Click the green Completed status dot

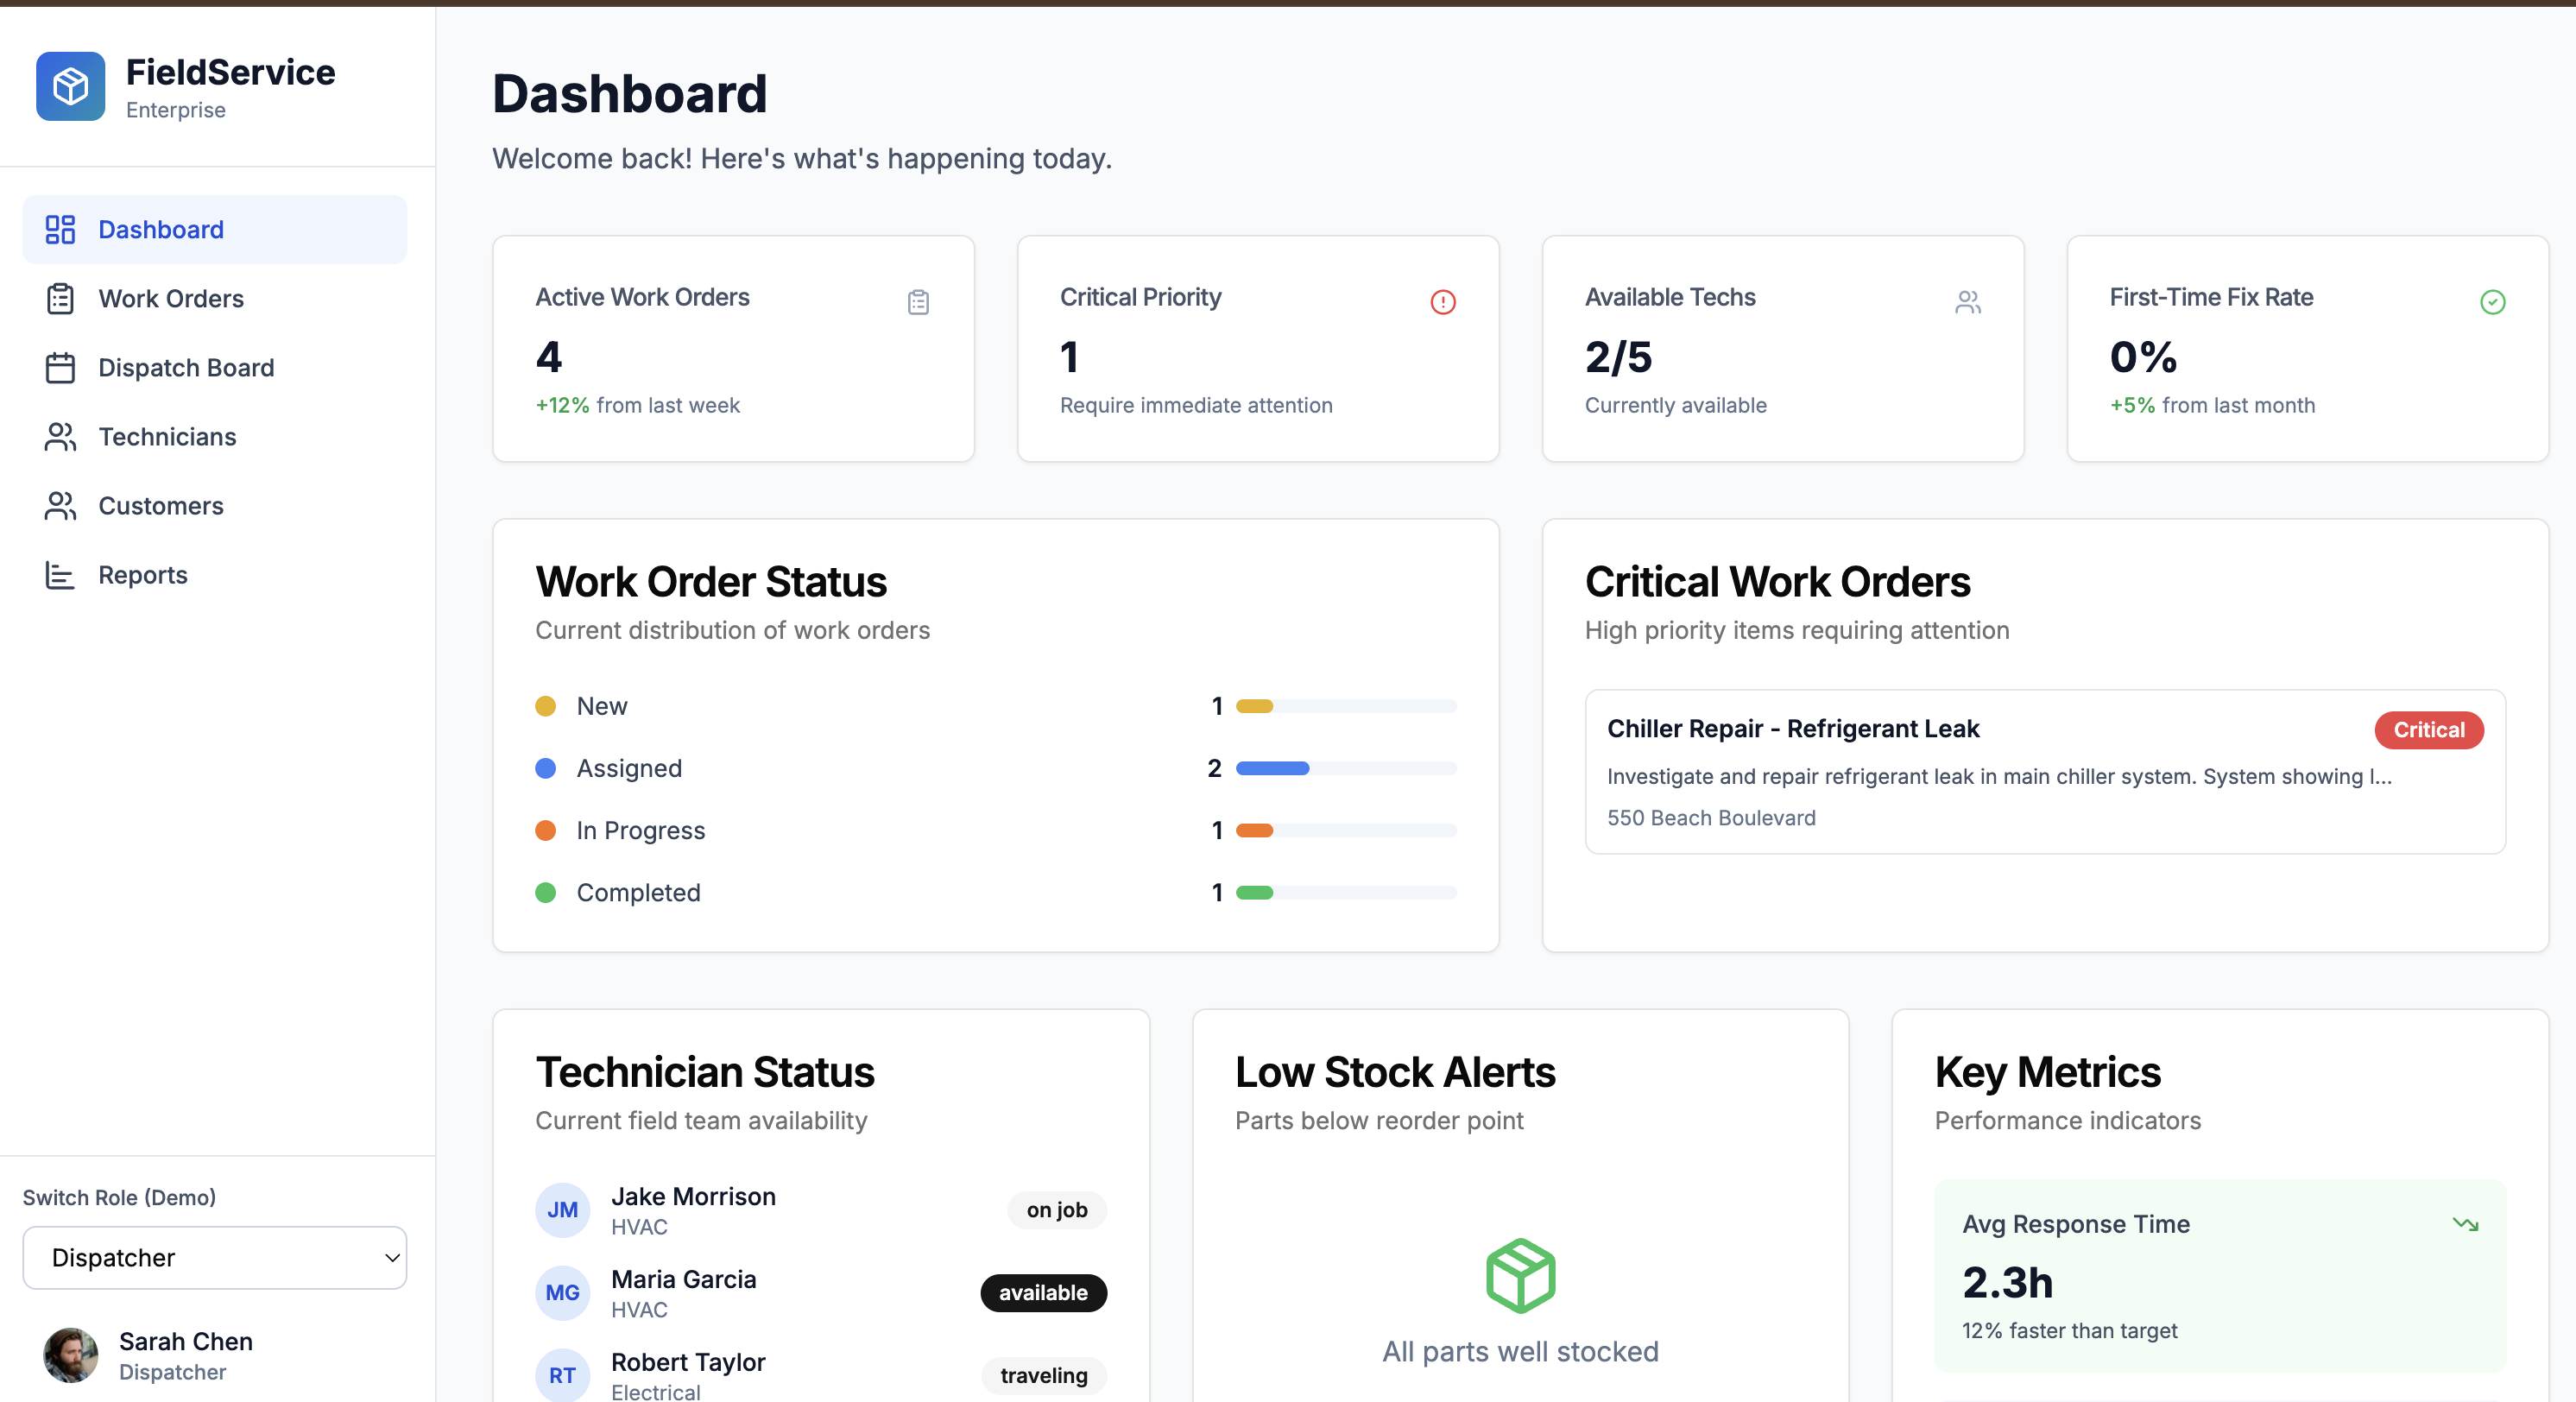545,892
